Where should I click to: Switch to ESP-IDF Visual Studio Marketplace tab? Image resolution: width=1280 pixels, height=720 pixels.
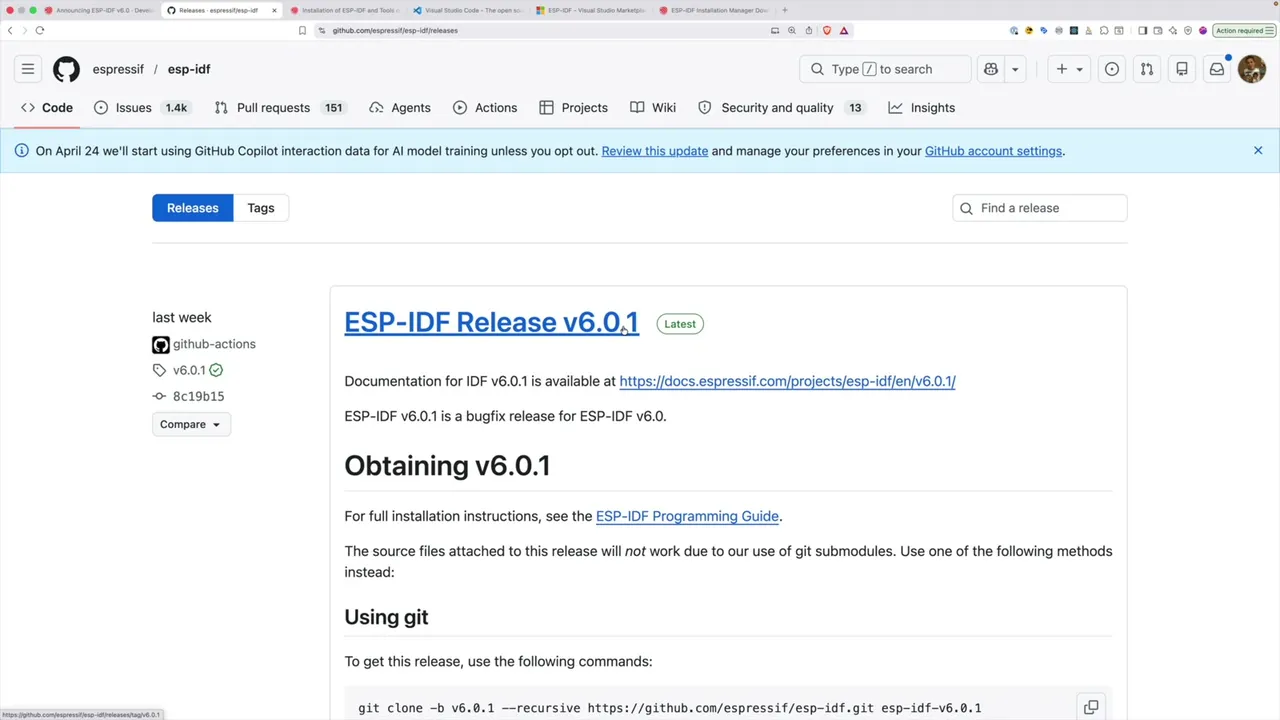[591, 10]
